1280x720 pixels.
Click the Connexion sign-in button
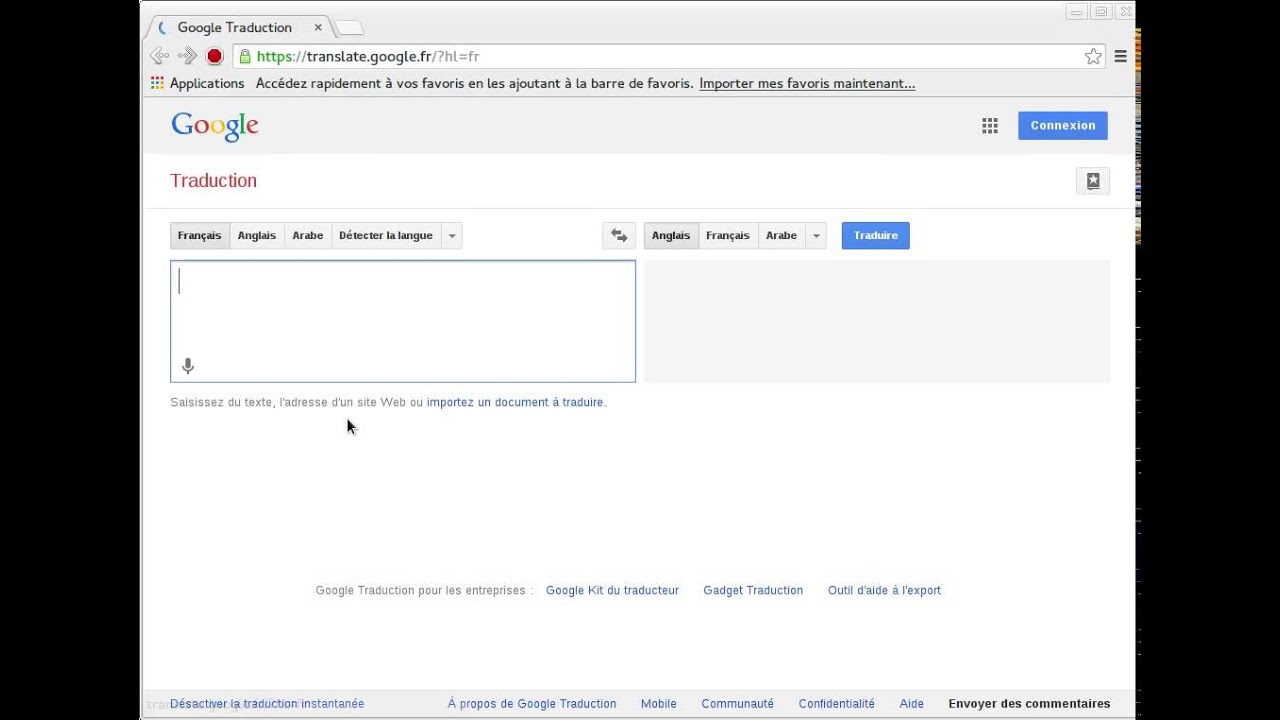coord(1063,125)
